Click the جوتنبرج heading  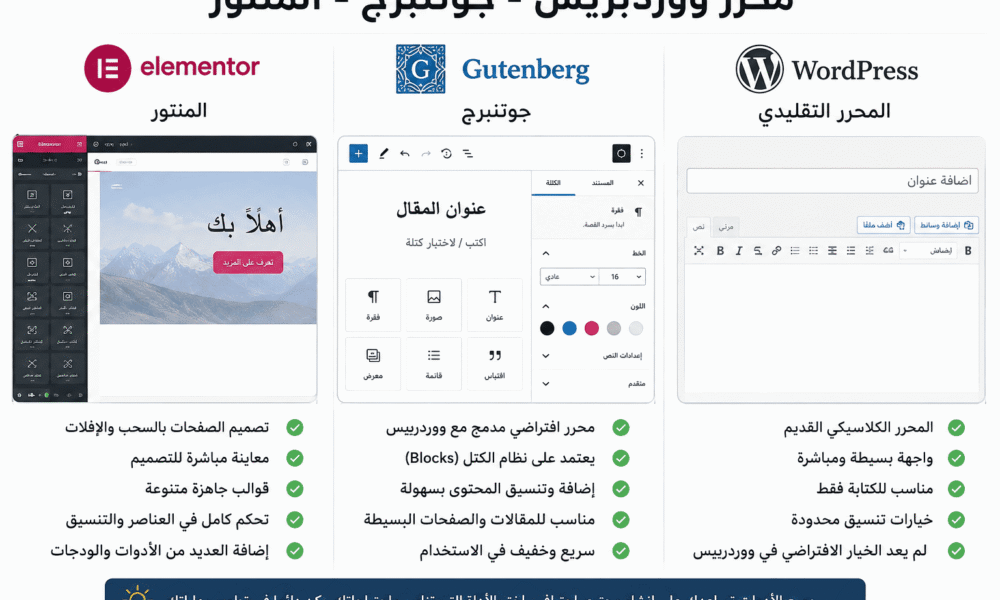(496, 112)
